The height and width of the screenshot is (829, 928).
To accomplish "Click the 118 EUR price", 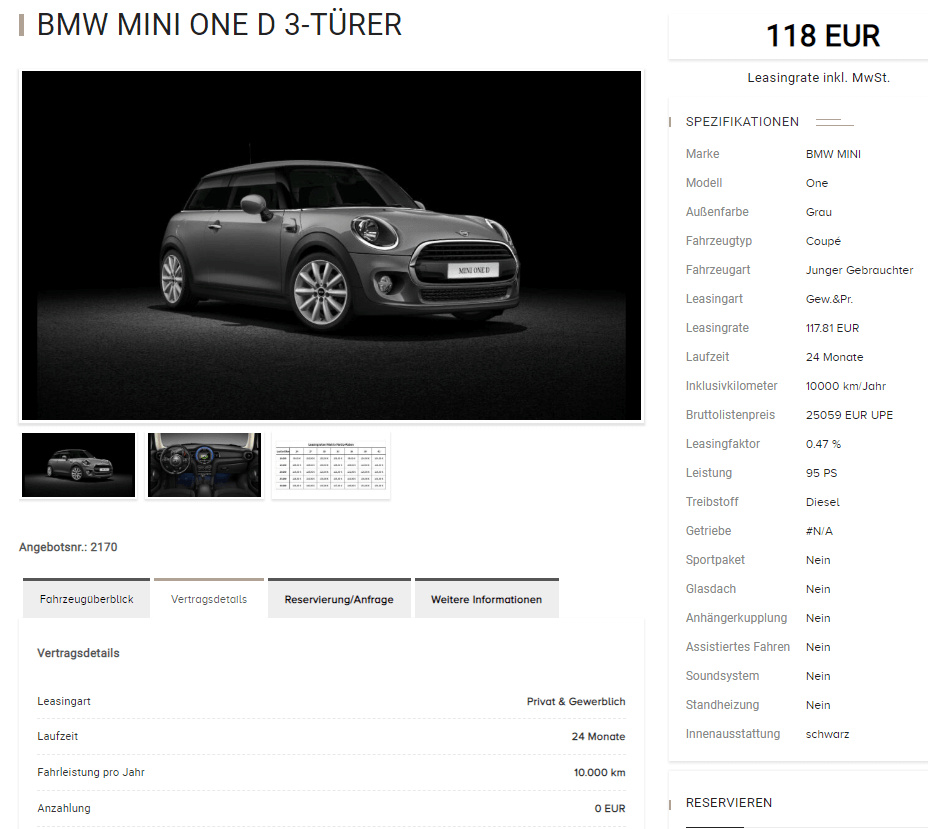I will pyautogui.click(x=823, y=36).
